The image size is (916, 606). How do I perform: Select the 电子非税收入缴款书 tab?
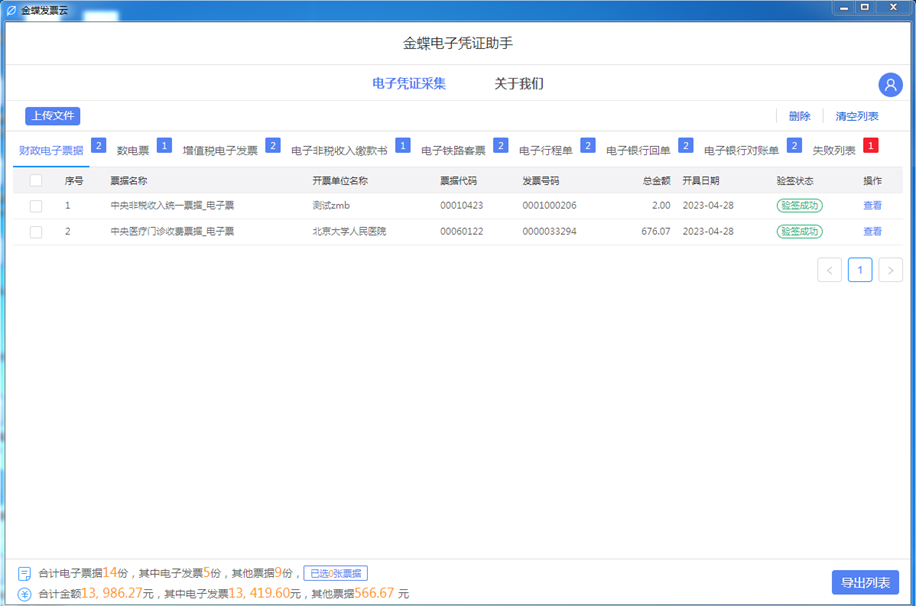(339, 151)
